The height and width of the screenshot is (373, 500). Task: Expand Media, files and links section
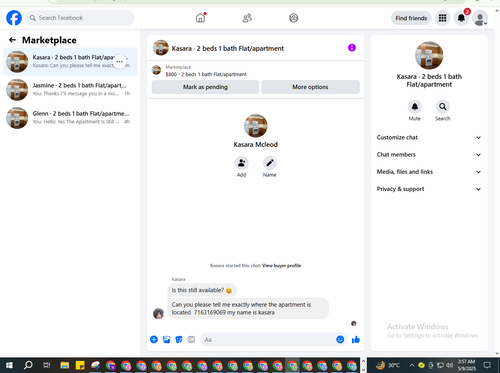[429, 172]
